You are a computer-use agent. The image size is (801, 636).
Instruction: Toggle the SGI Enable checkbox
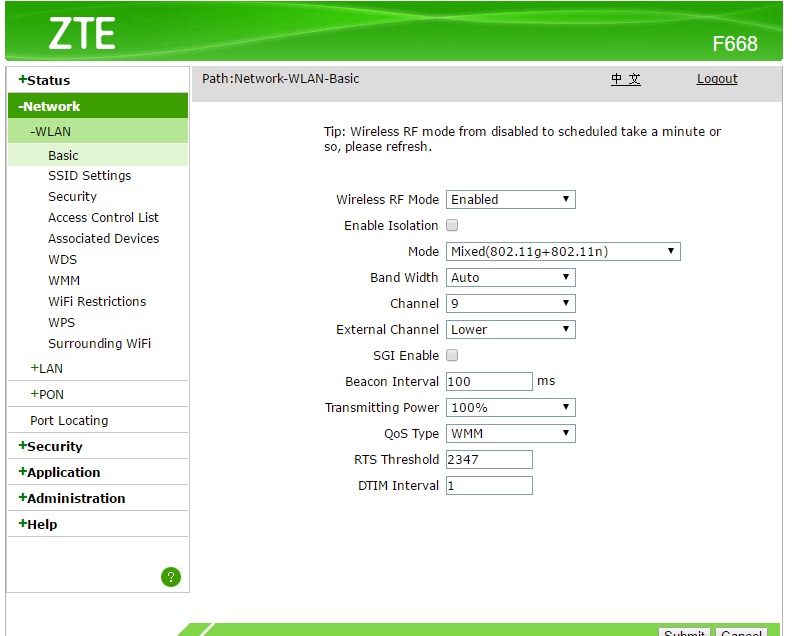point(452,355)
